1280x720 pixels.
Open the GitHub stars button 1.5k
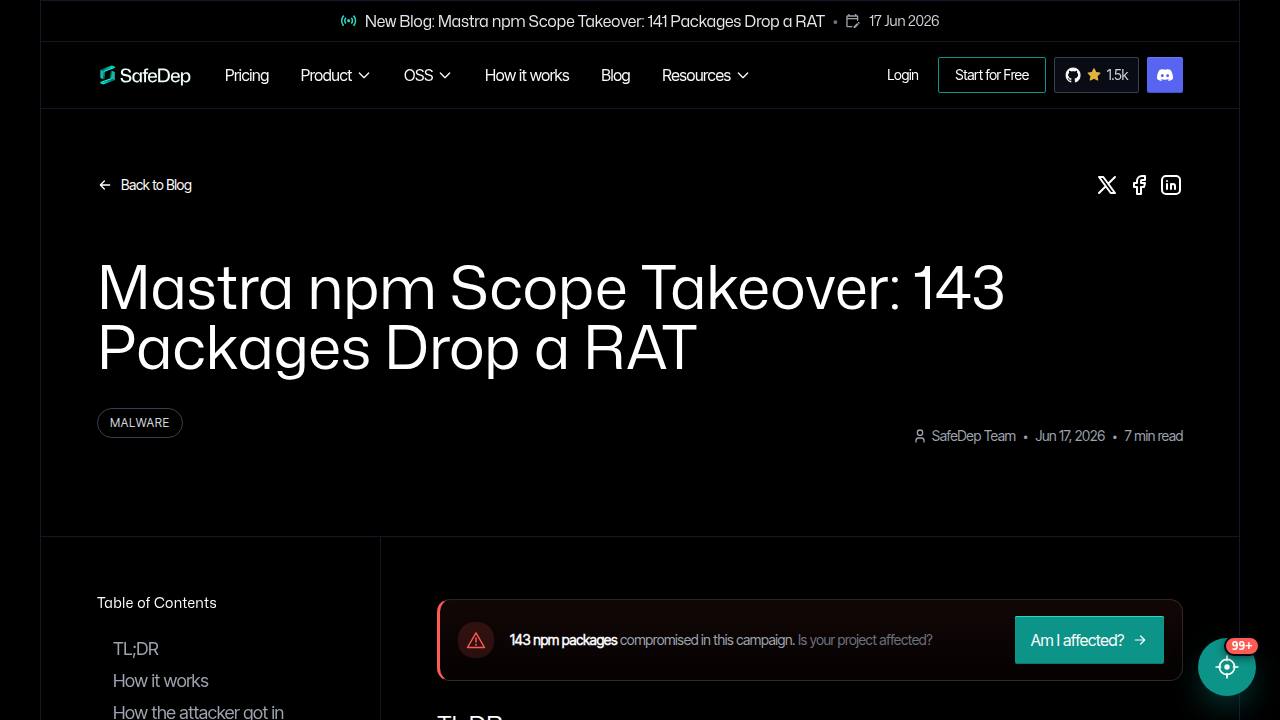[x=1096, y=75]
